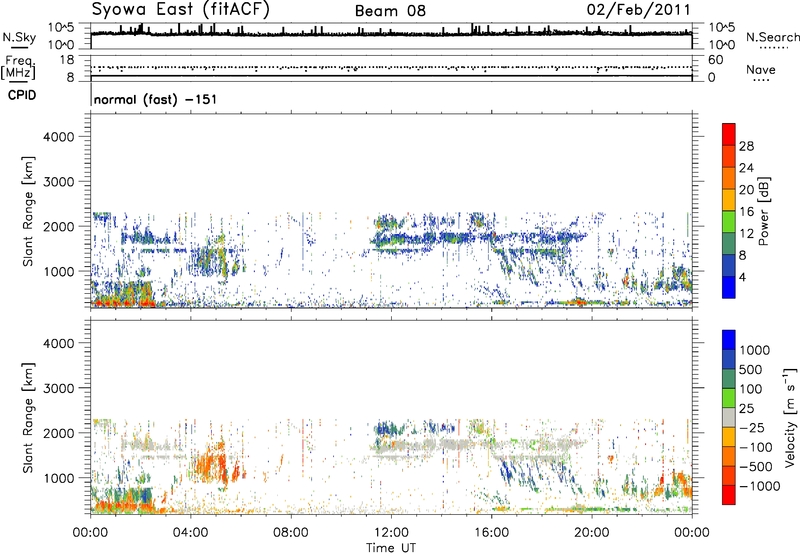
Task: Click the 'Beam 08' label
Action: click(x=390, y=11)
